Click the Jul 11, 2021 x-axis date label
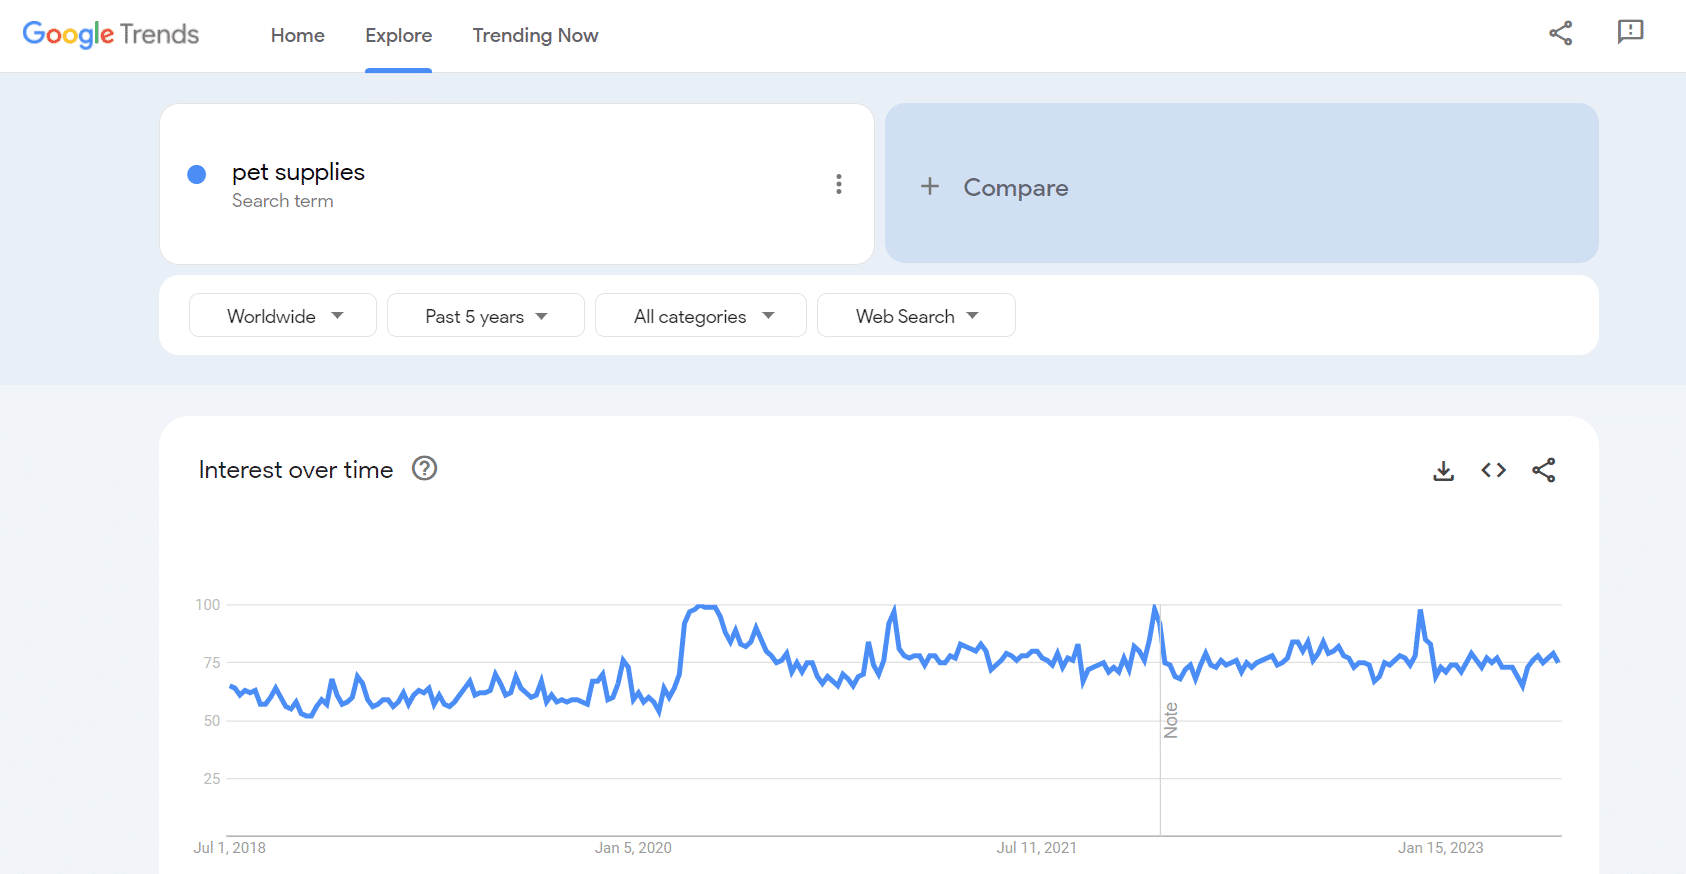Screen dimensions: 1686x874 pyautogui.click(x=1036, y=848)
